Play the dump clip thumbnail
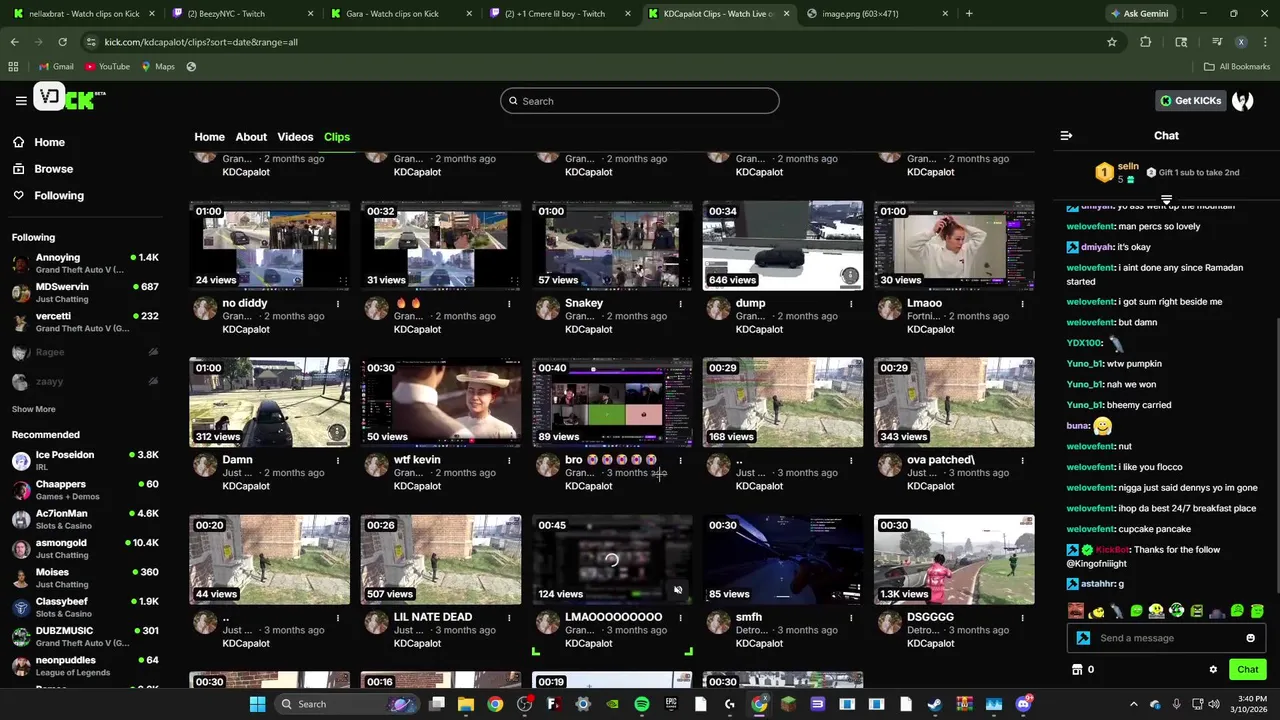 (782, 246)
